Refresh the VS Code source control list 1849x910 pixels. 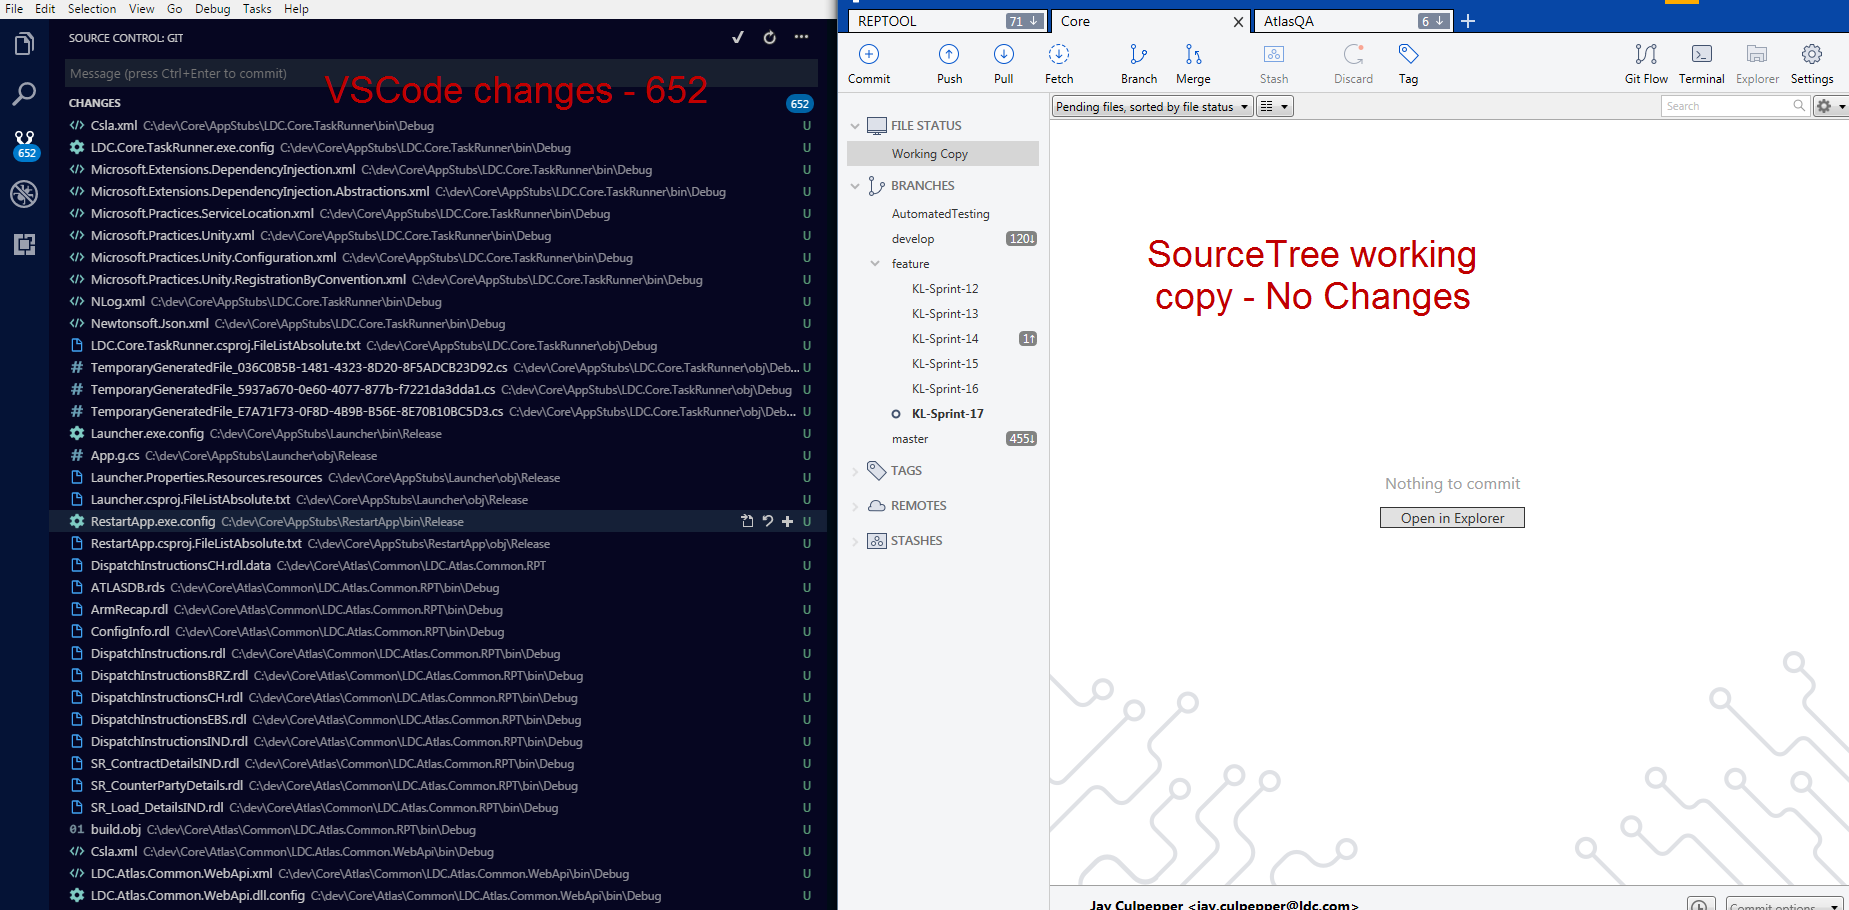coord(769,37)
